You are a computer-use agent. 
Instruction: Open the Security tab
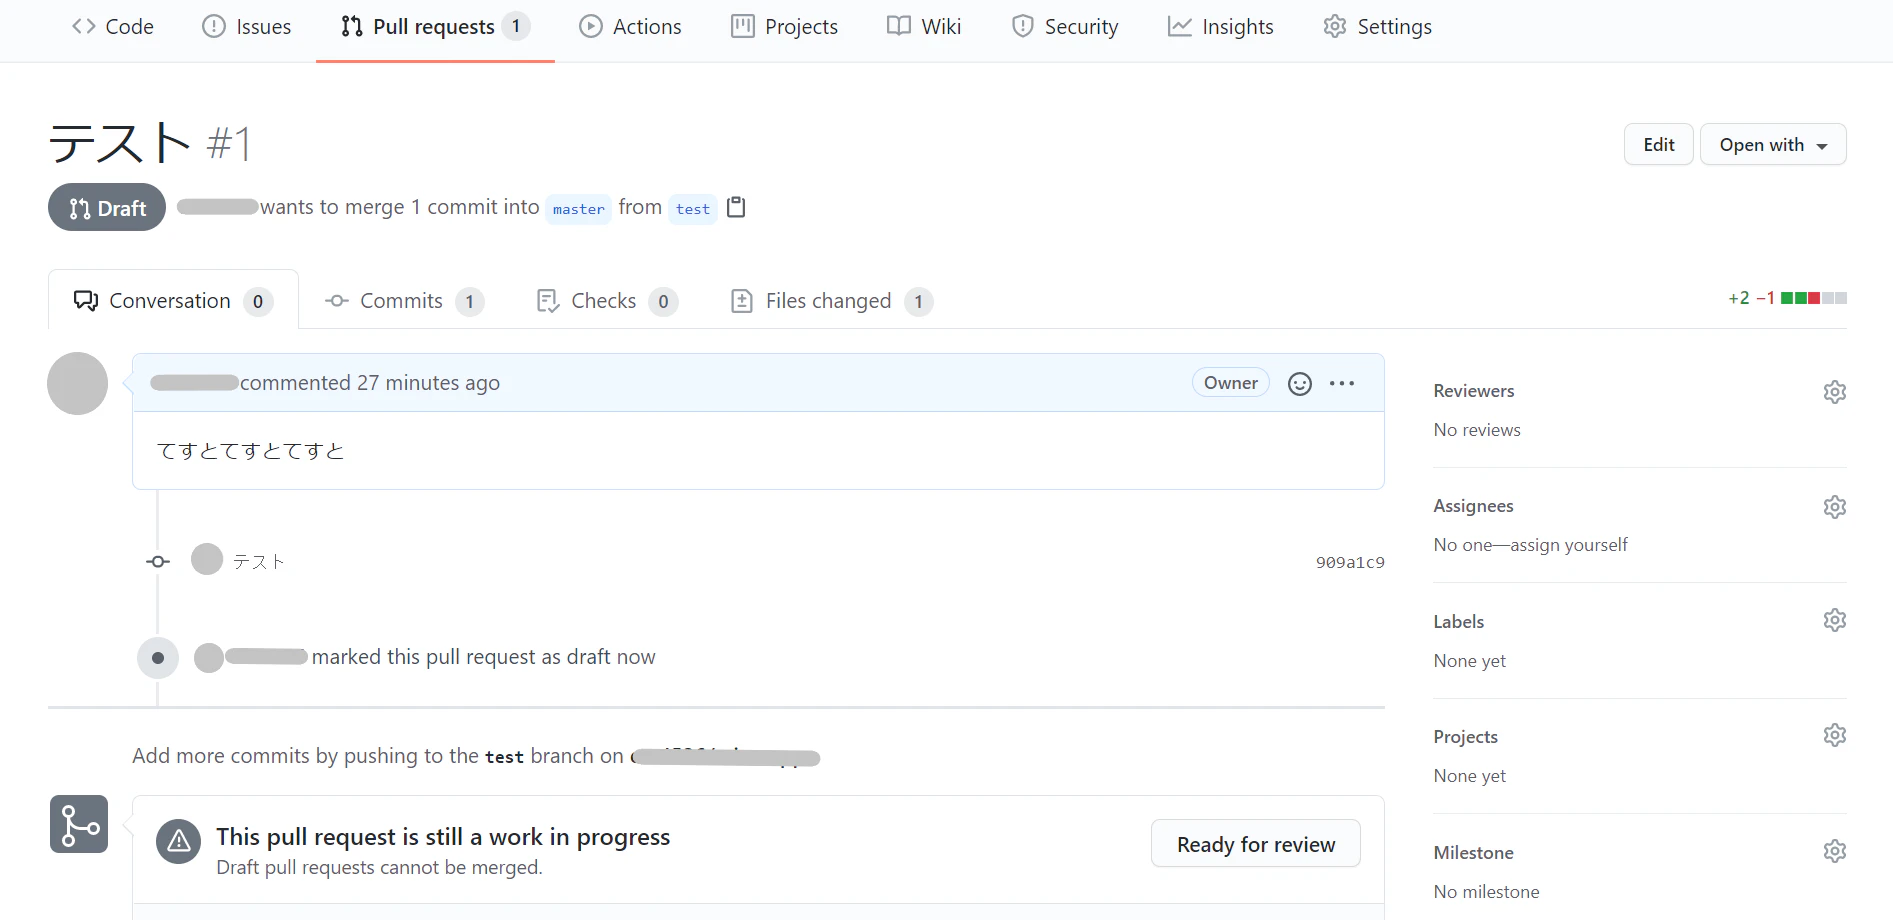(x=1065, y=27)
